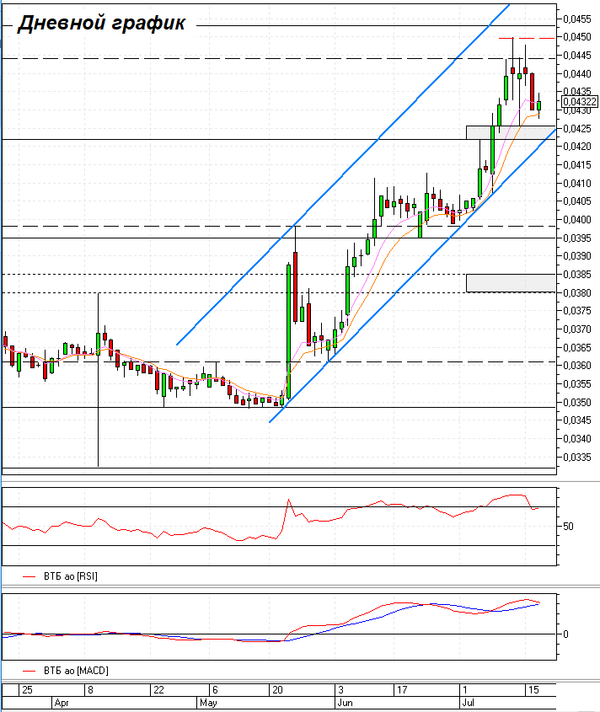Click date label 1 on time axis
Screen dimensions: 600x712
coord(465,690)
